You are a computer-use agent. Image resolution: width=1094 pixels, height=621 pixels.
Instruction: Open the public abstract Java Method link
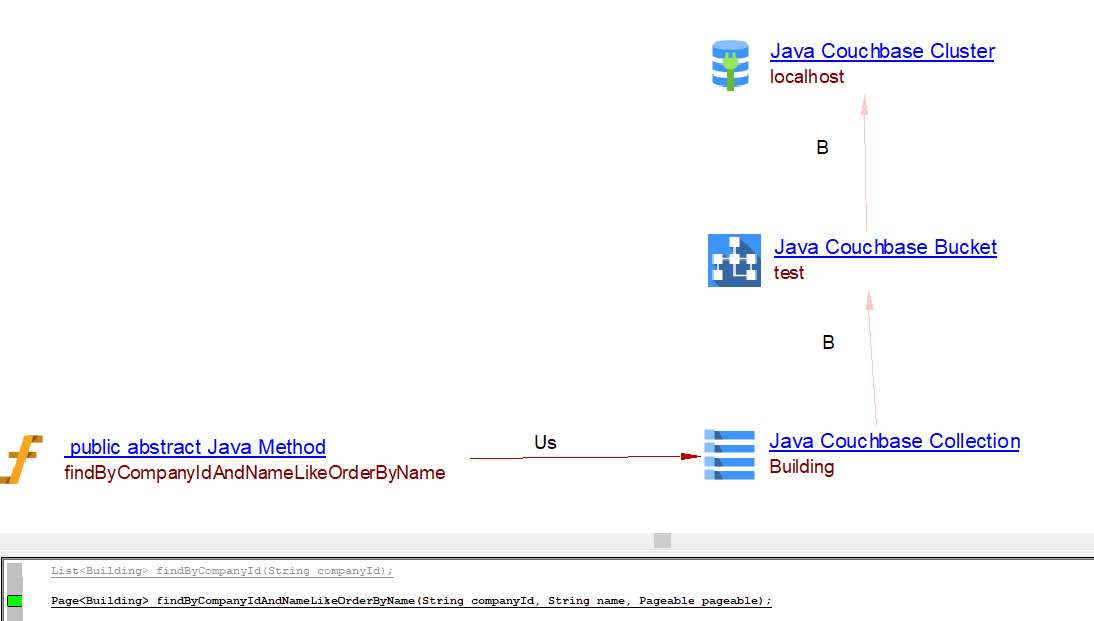tap(196, 447)
